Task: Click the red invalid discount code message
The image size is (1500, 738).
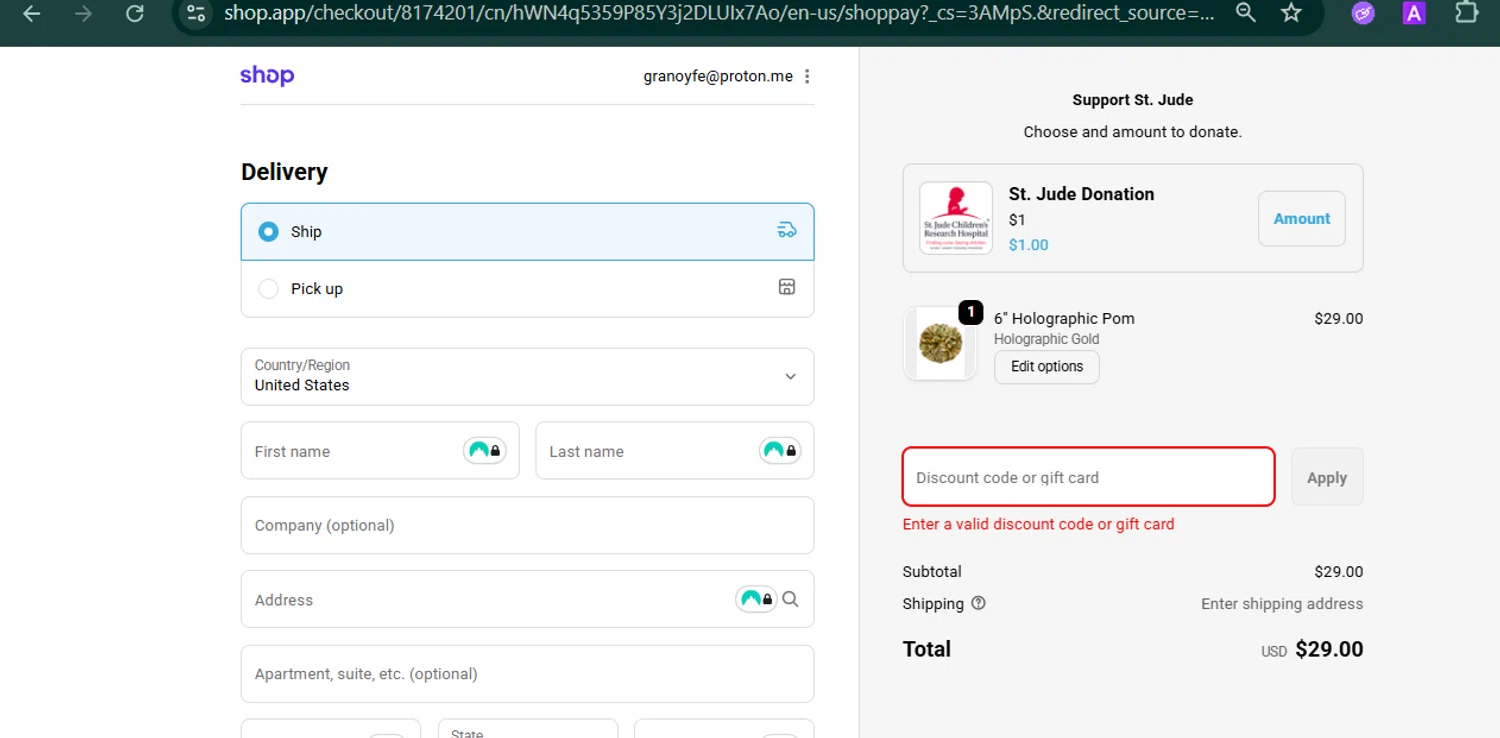Action: [1038, 524]
